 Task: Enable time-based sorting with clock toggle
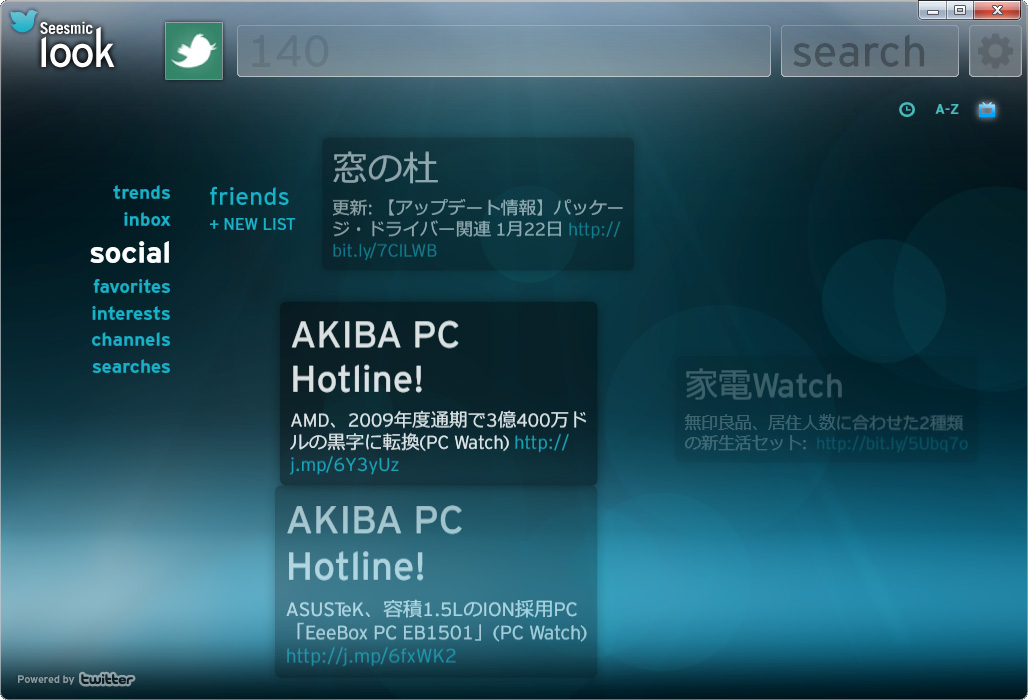906,110
